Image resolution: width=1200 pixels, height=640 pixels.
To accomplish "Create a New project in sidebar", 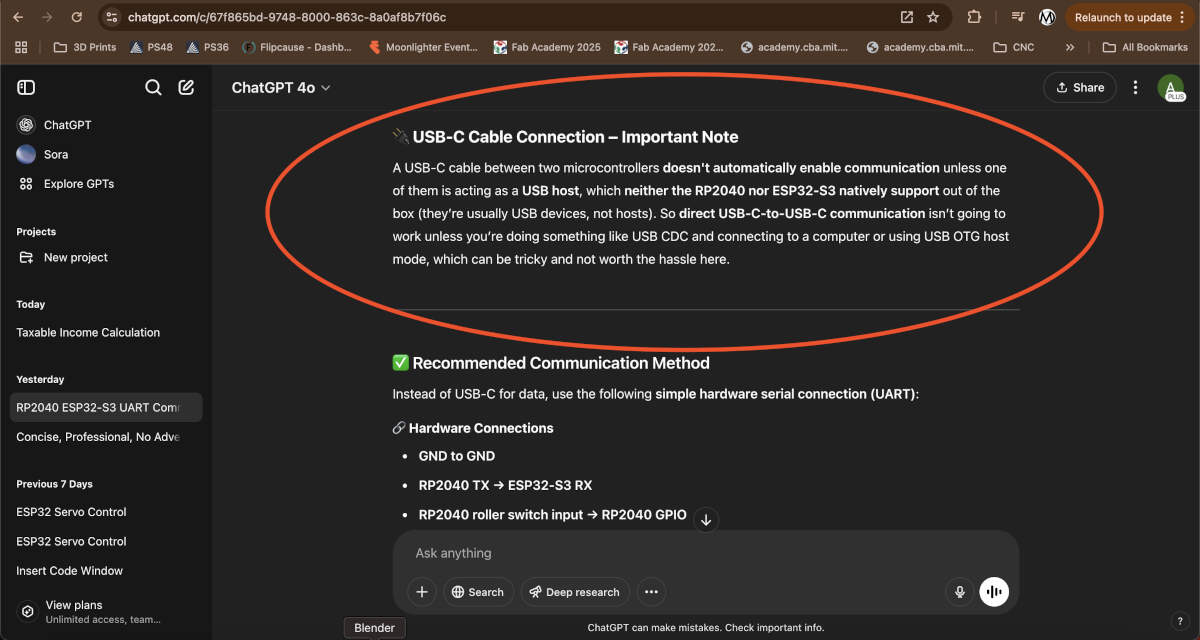I will 106,257.
